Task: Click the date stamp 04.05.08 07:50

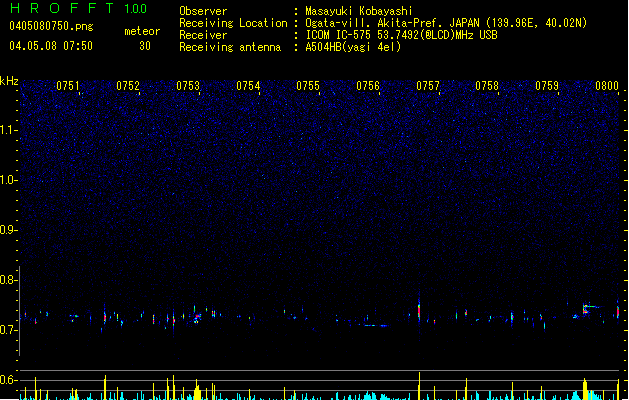Action: (x=51, y=46)
